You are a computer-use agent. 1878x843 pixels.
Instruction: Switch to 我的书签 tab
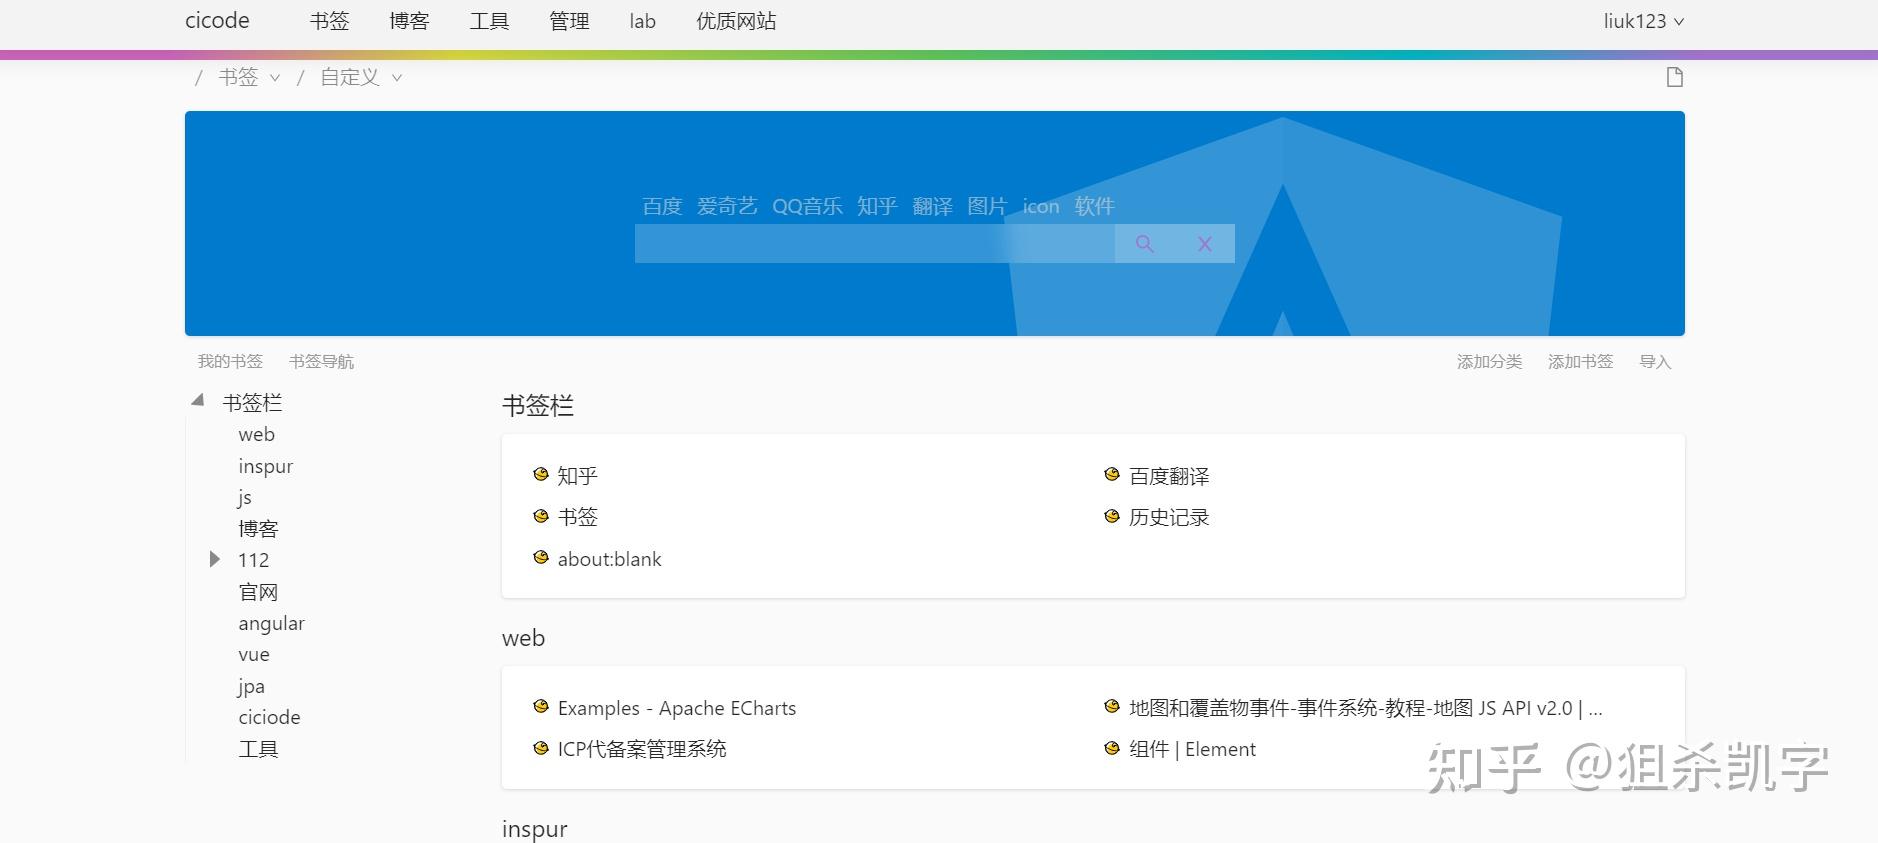(230, 361)
